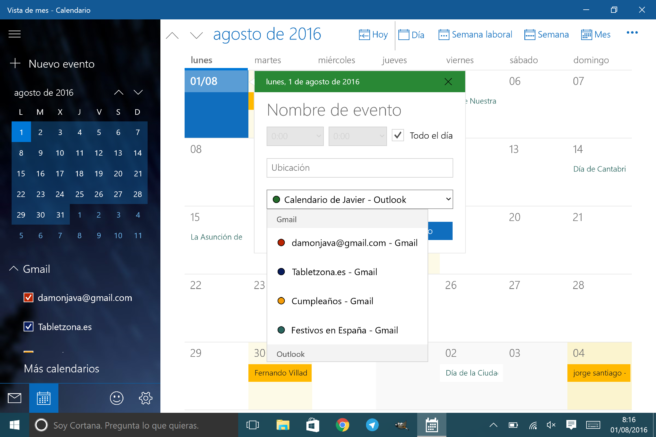The image size is (656, 437).
Task: Select day 31 in mini calendar
Action: pyautogui.click(x=60, y=215)
